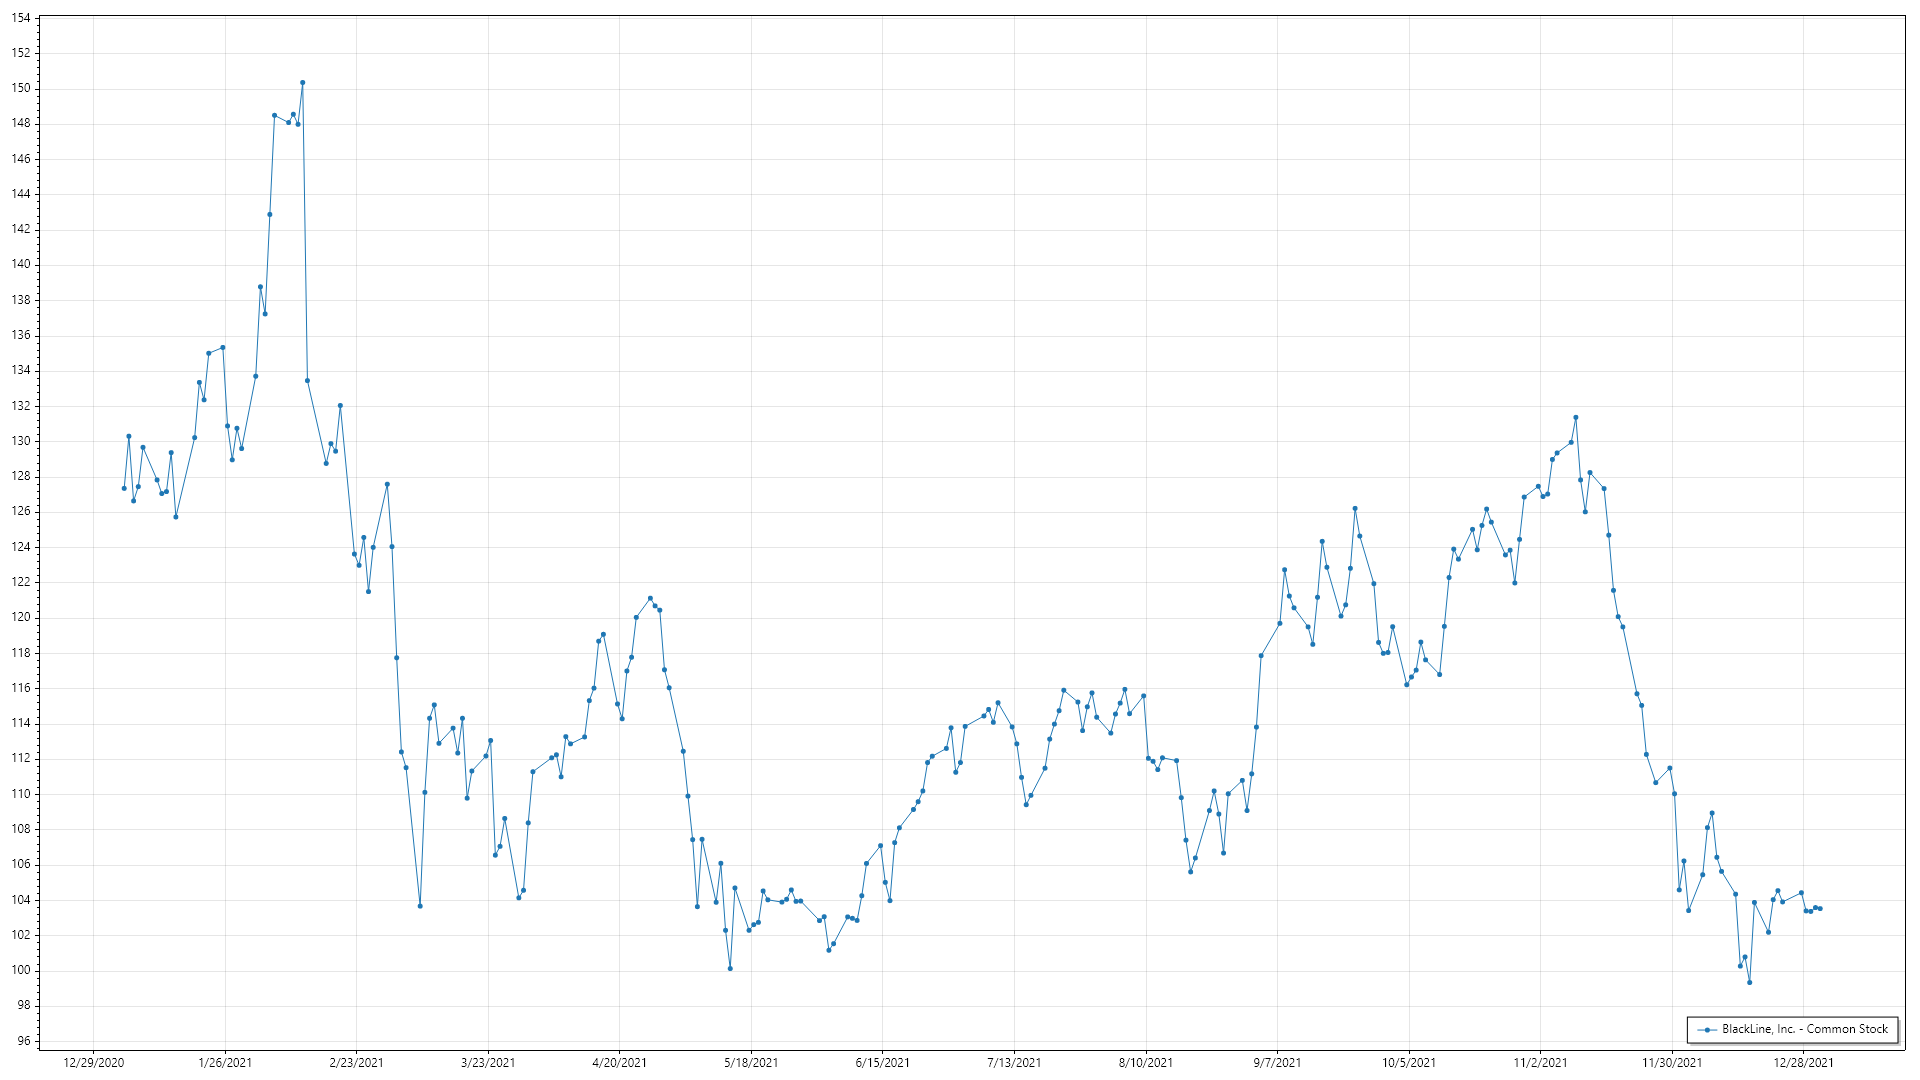The image size is (1920, 1080).
Task: Click the 4/20/2021 x-axis date label
Action: 619,1062
